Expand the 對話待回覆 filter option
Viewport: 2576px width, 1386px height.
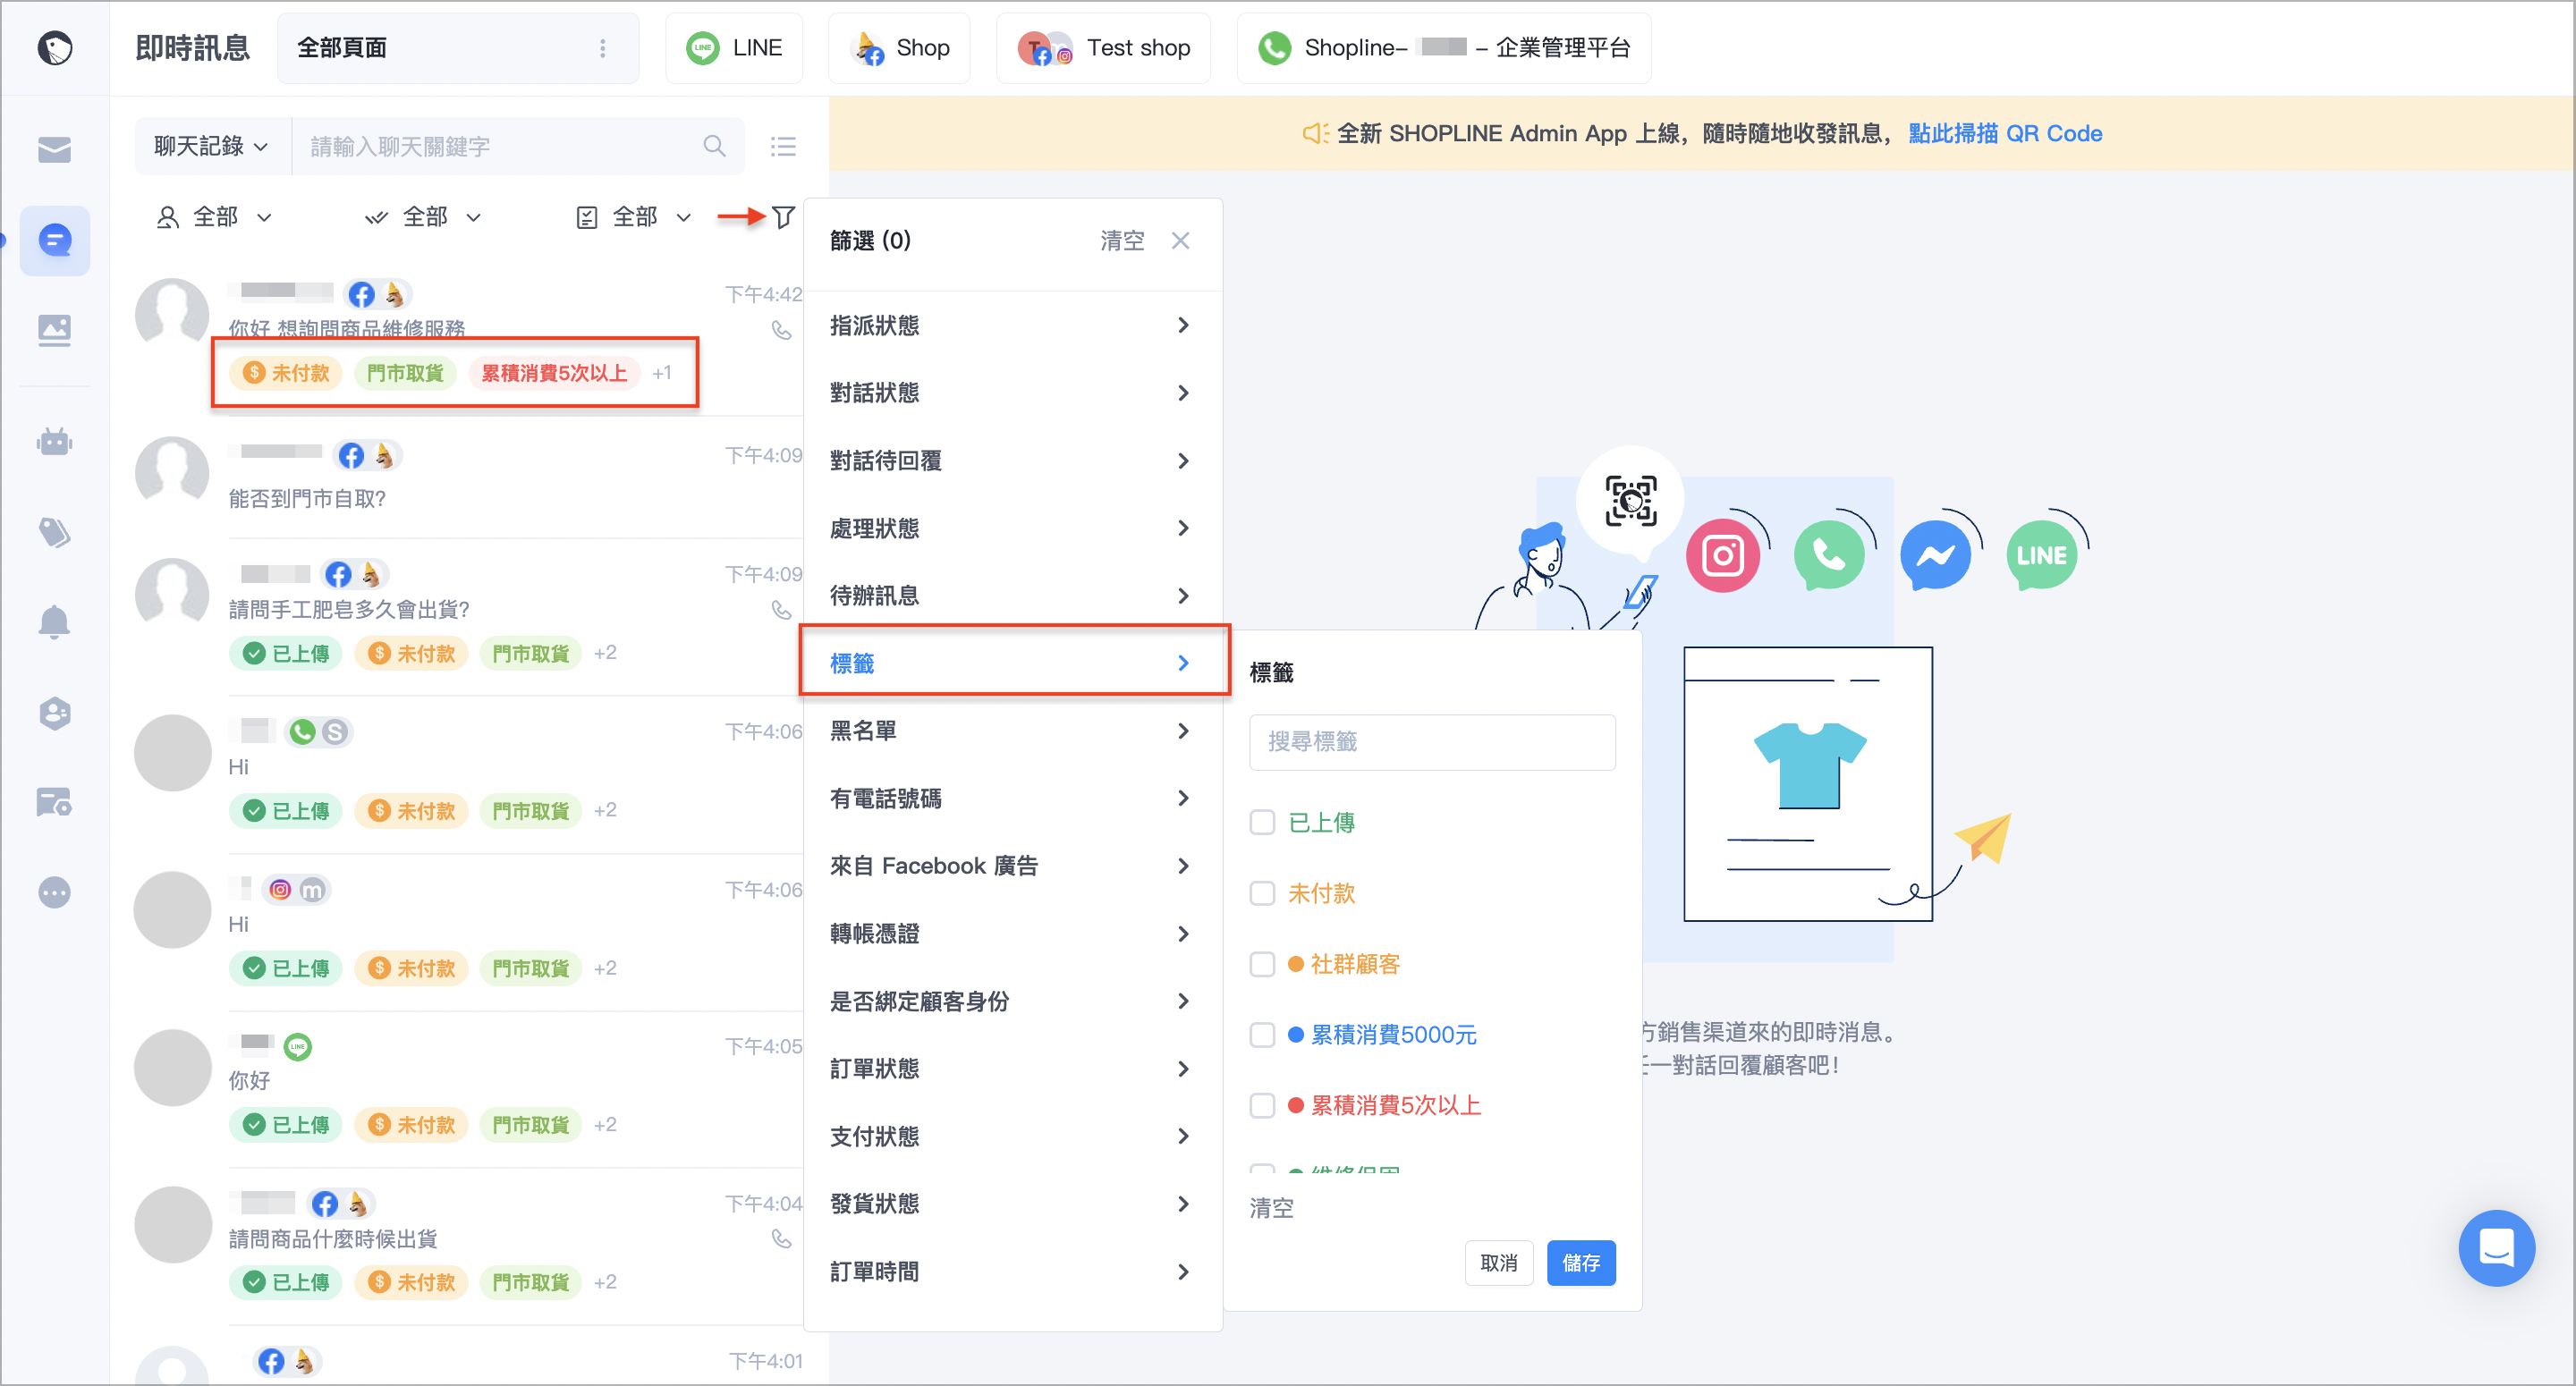pyautogui.click(x=1010, y=461)
